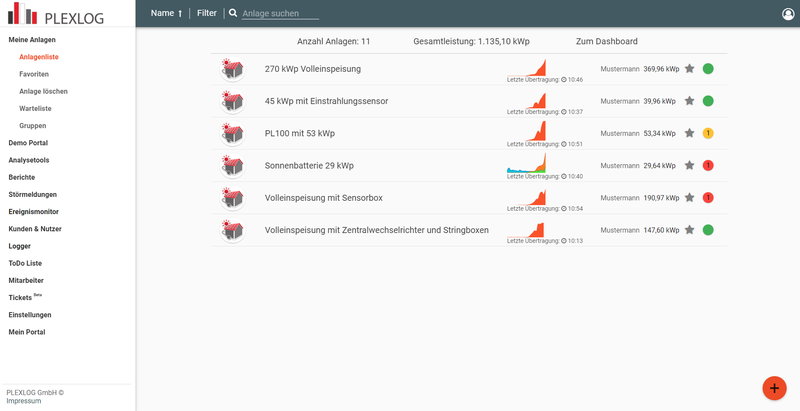Open Sonnenbatterie 29 kWp plant
800x411 pixels.
point(309,166)
